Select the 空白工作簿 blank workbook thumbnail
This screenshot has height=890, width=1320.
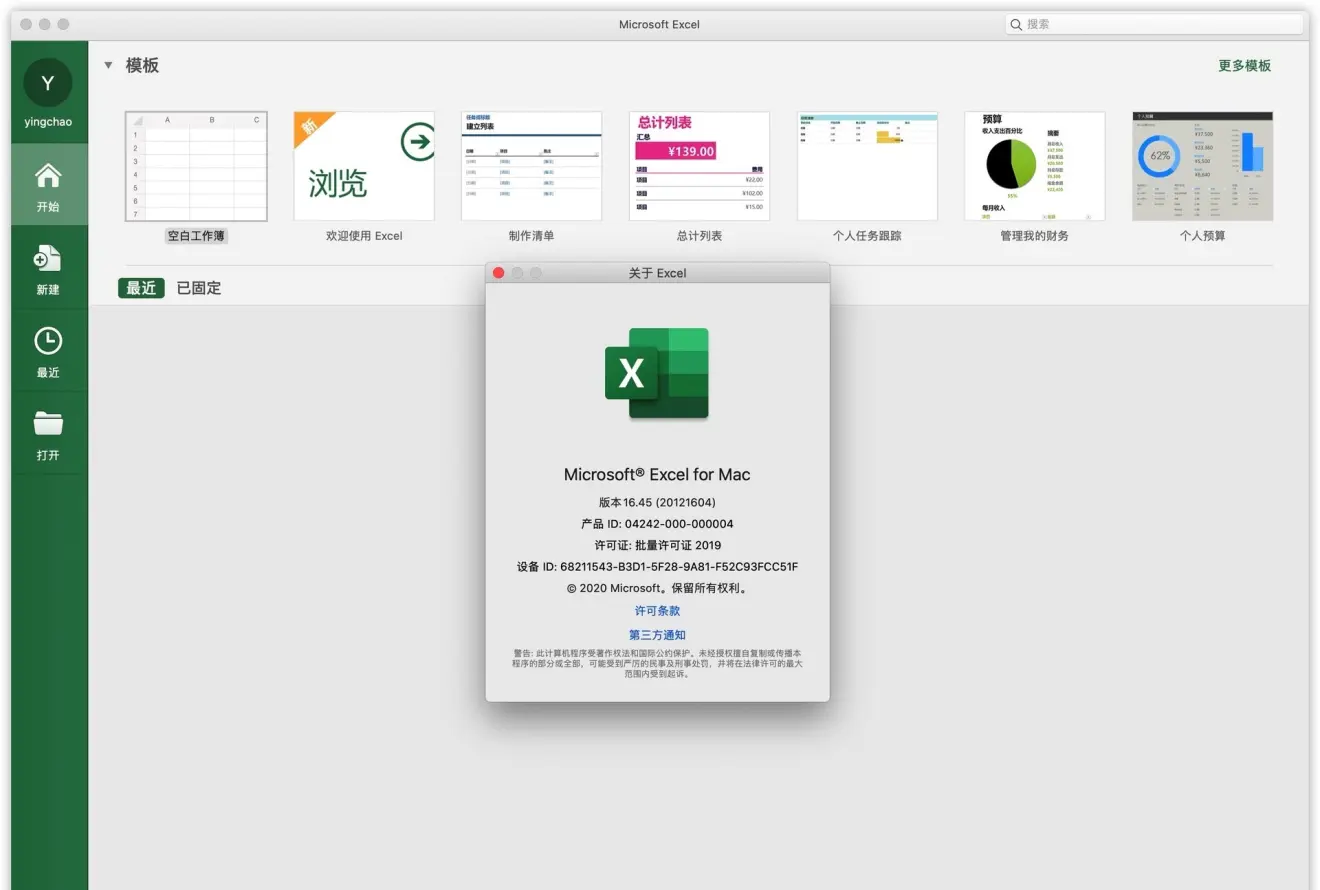coord(196,166)
